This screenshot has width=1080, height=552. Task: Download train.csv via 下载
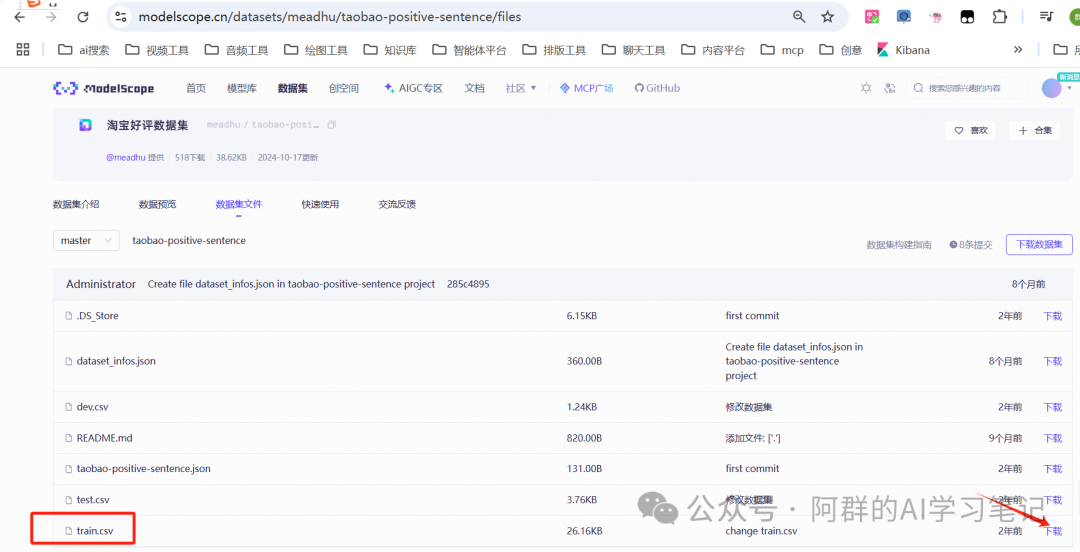pos(1052,531)
